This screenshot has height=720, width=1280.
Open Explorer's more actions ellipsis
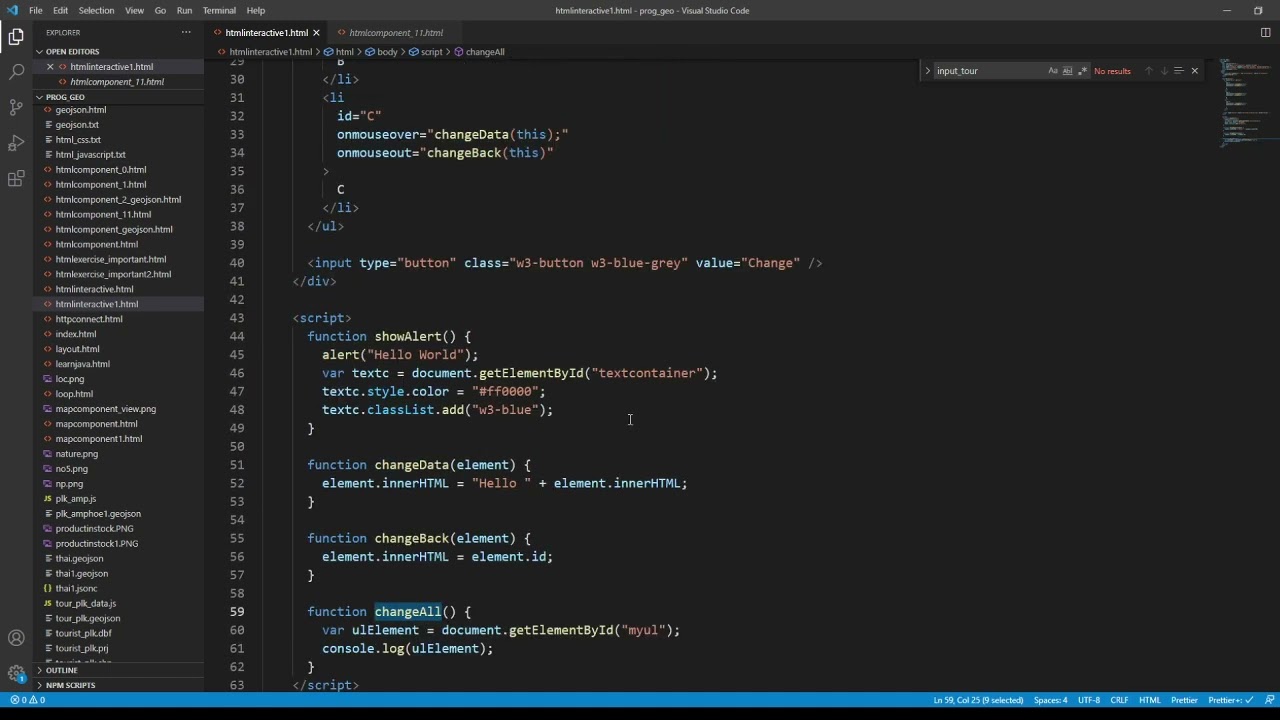[186, 32]
